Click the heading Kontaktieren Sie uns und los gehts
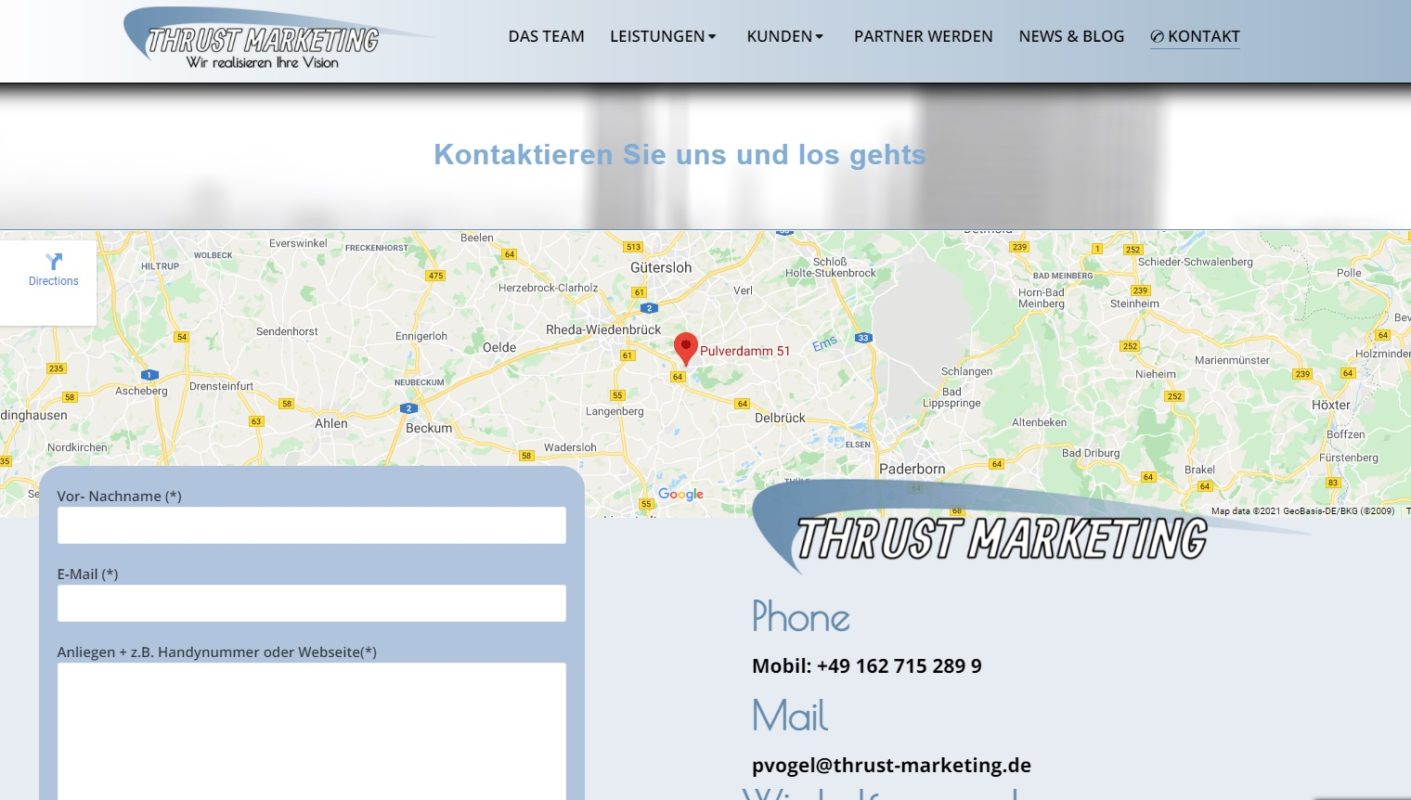Screen dimensions: 1411x800 pyautogui.click(x=680, y=155)
